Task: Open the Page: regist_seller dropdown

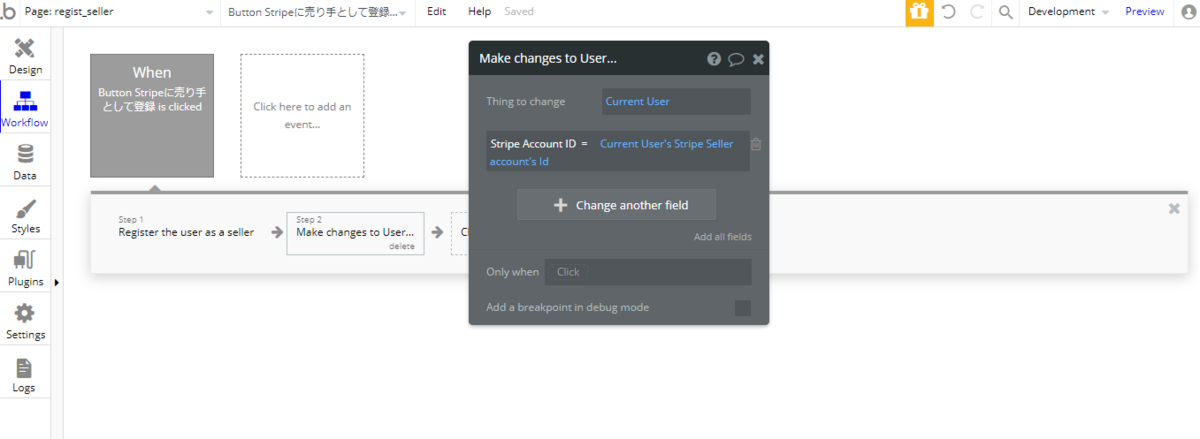Action: coord(120,12)
